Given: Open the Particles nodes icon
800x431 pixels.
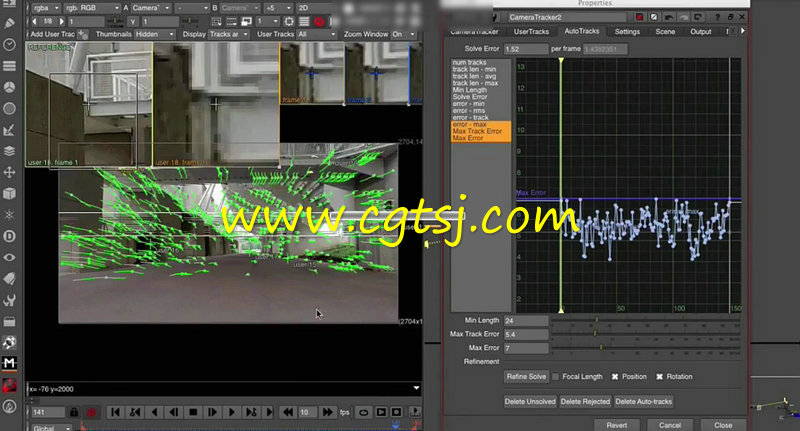Looking at the screenshot, I should point(9,215).
